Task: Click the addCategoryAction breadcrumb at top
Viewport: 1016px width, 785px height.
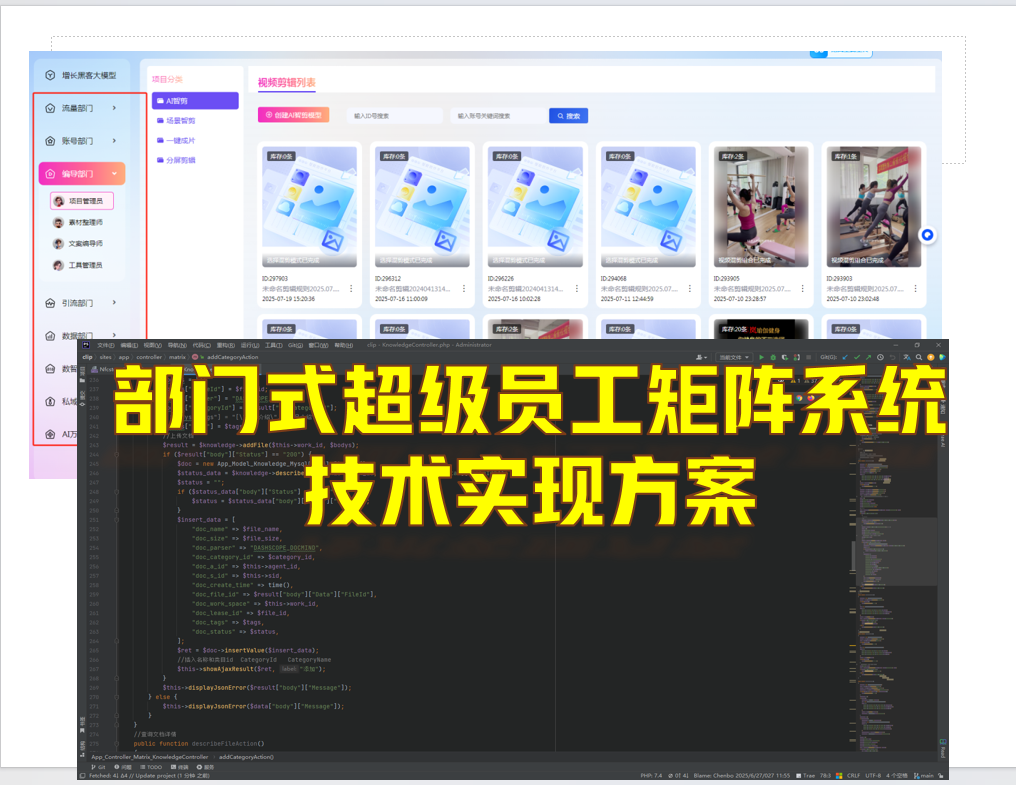Action: click(x=233, y=357)
